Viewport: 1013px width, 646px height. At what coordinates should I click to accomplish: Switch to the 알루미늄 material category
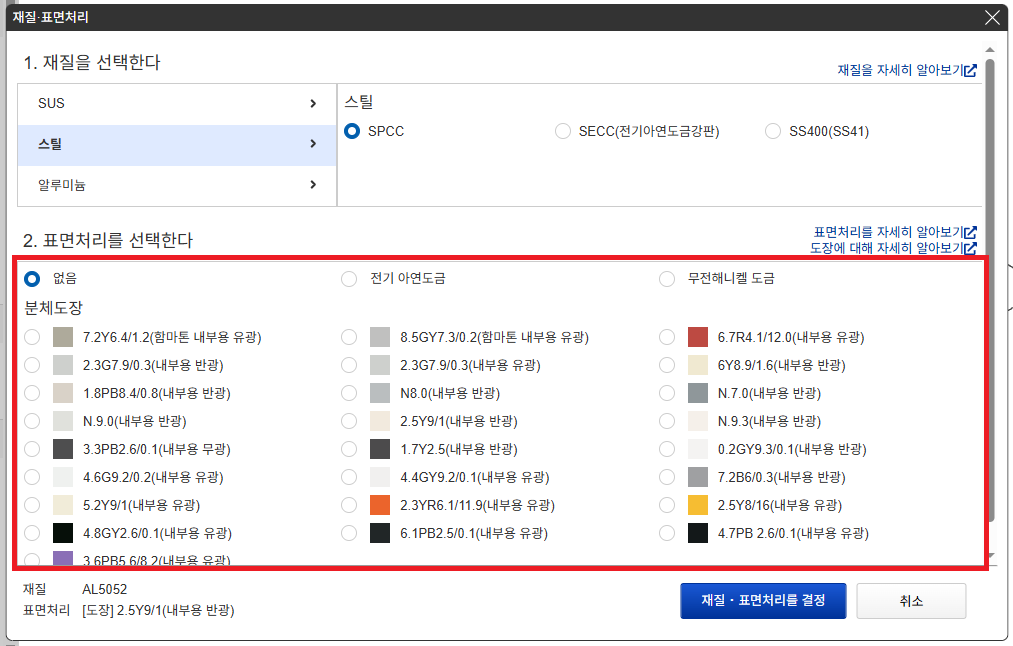[x=62, y=185]
